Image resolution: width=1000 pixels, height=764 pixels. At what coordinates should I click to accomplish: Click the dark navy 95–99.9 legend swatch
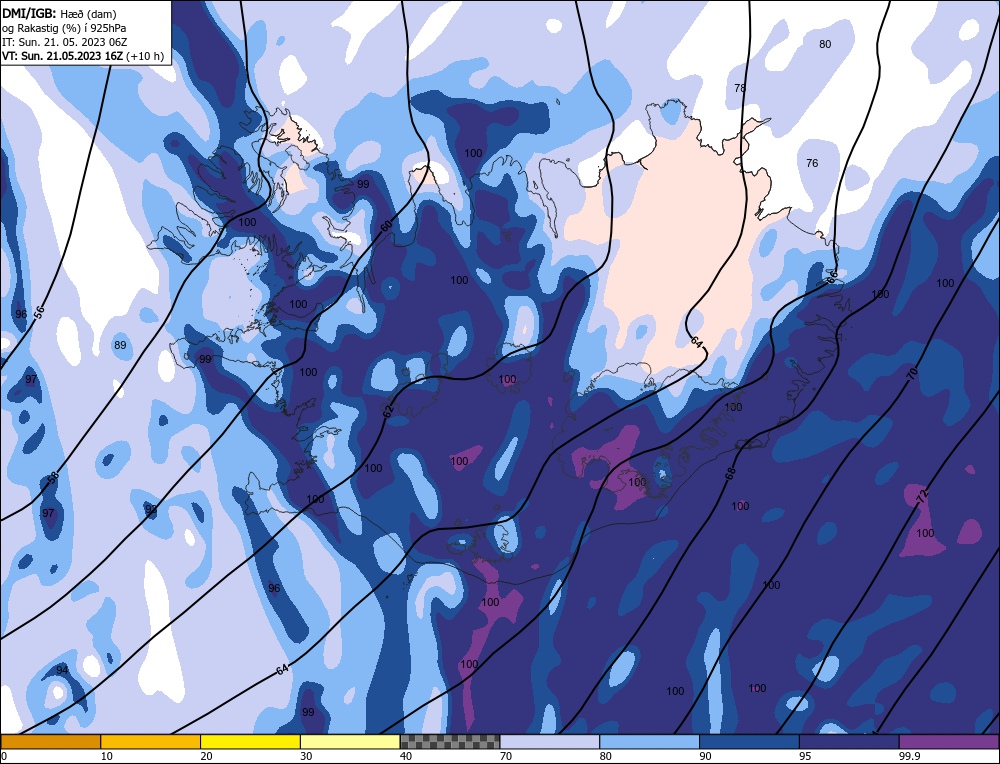(849, 742)
